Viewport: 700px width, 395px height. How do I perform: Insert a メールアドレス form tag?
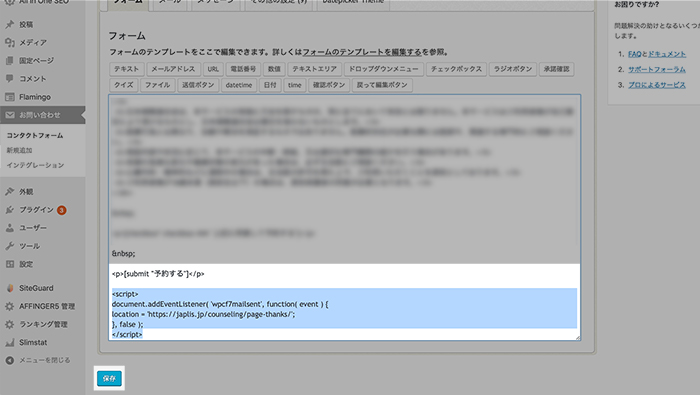tap(173, 69)
